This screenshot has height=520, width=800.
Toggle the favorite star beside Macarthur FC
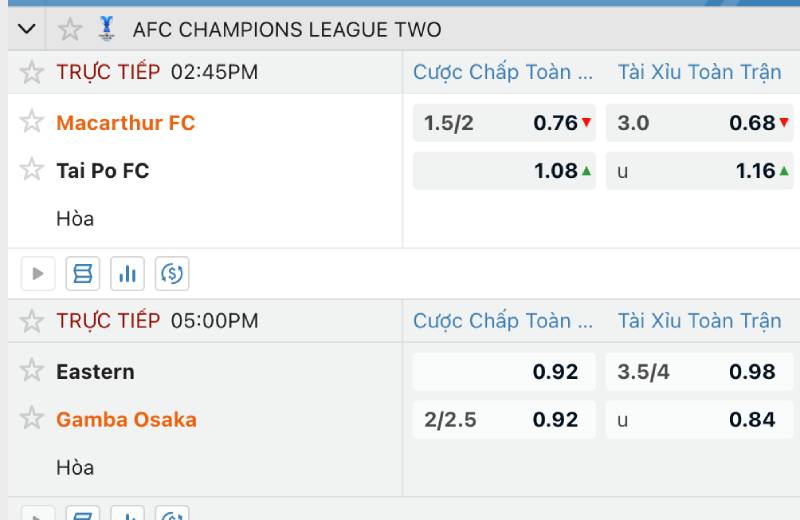pyautogui.click(x=32, y=122)
